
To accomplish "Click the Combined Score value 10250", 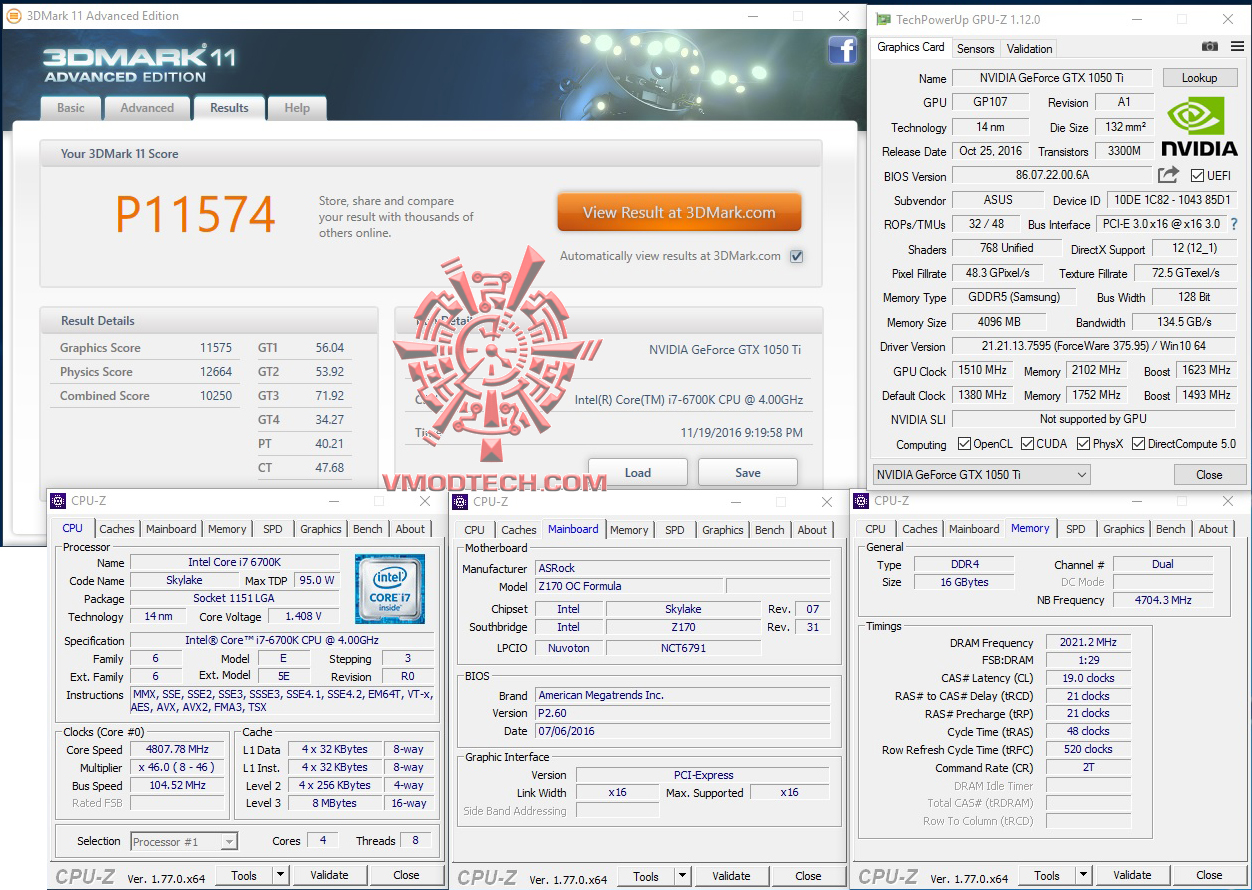I will (215, 396).
